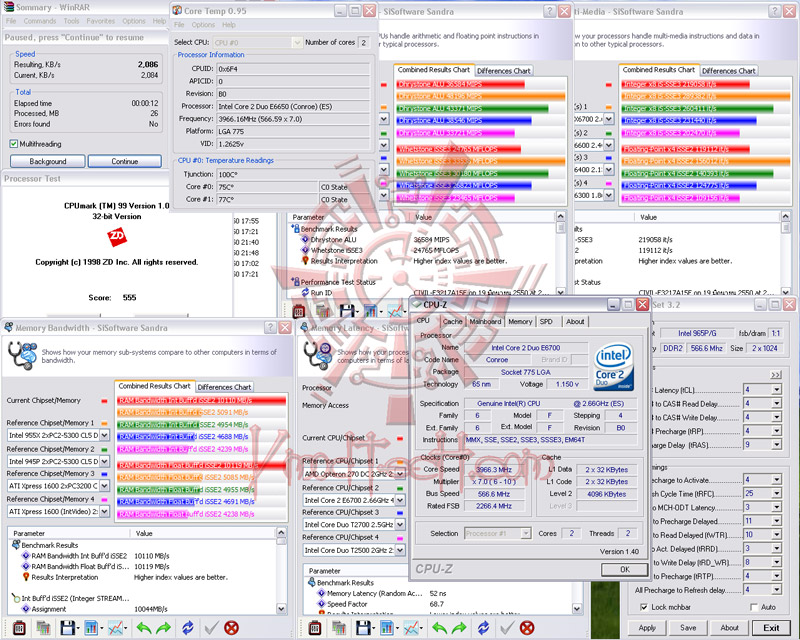
Task: Click the green back arrow in Memory Latency
Action: pos(439,627)
